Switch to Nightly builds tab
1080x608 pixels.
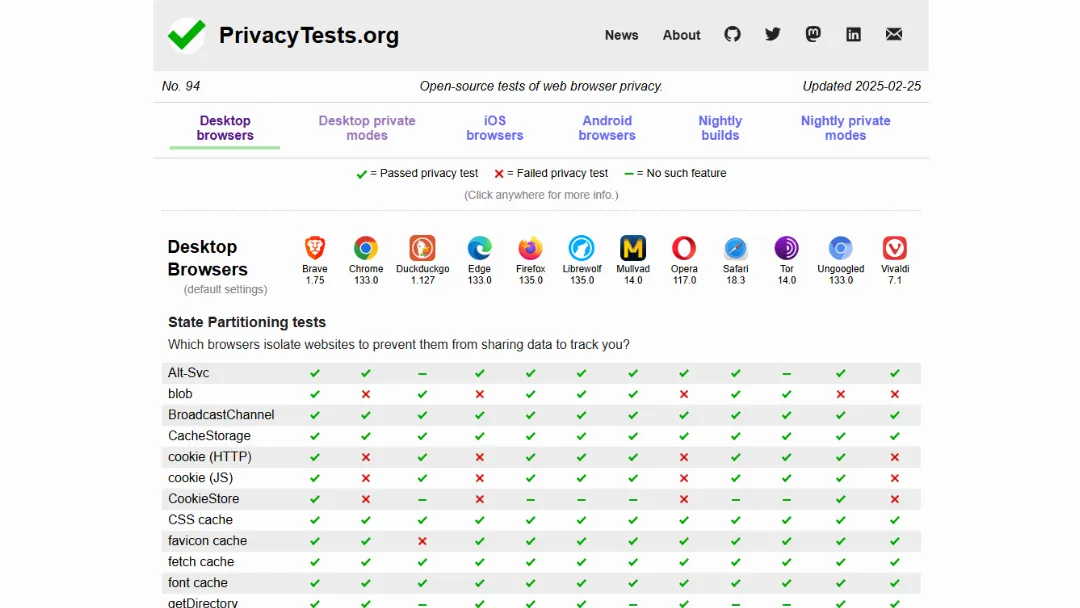pos(720,128)
